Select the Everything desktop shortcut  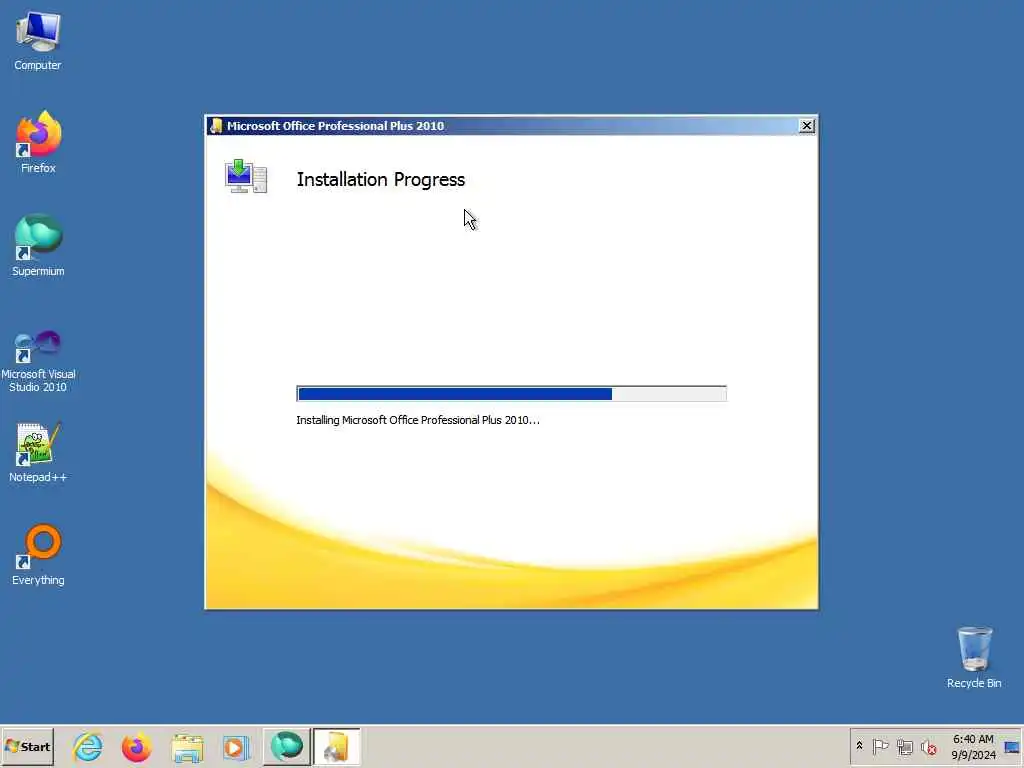(38, 555)
